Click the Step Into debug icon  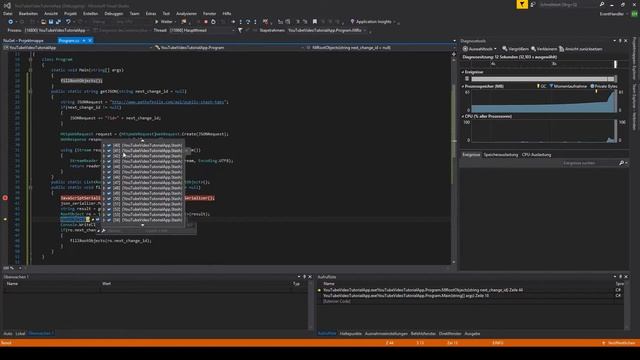coord(240,22)
